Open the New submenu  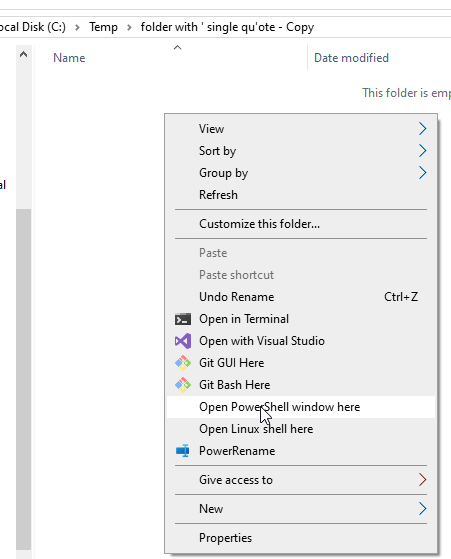pyautogui.click(x=301, y=509)
